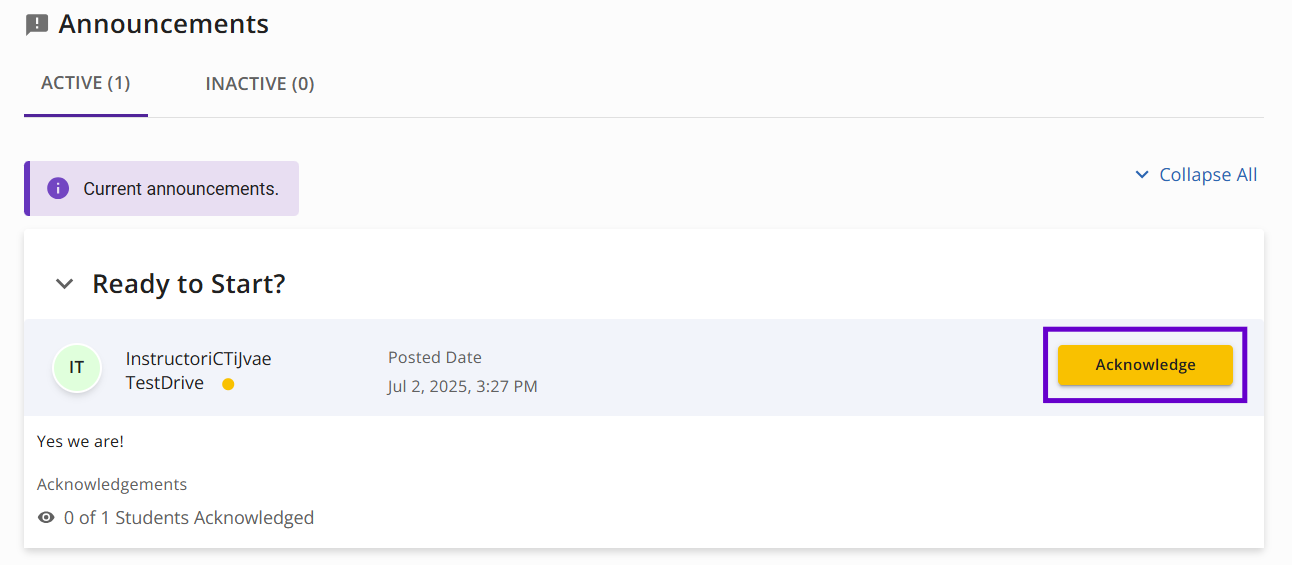1292x565 pixels.
Task: Click the Acknowledgements label
Action: (112, 484)
